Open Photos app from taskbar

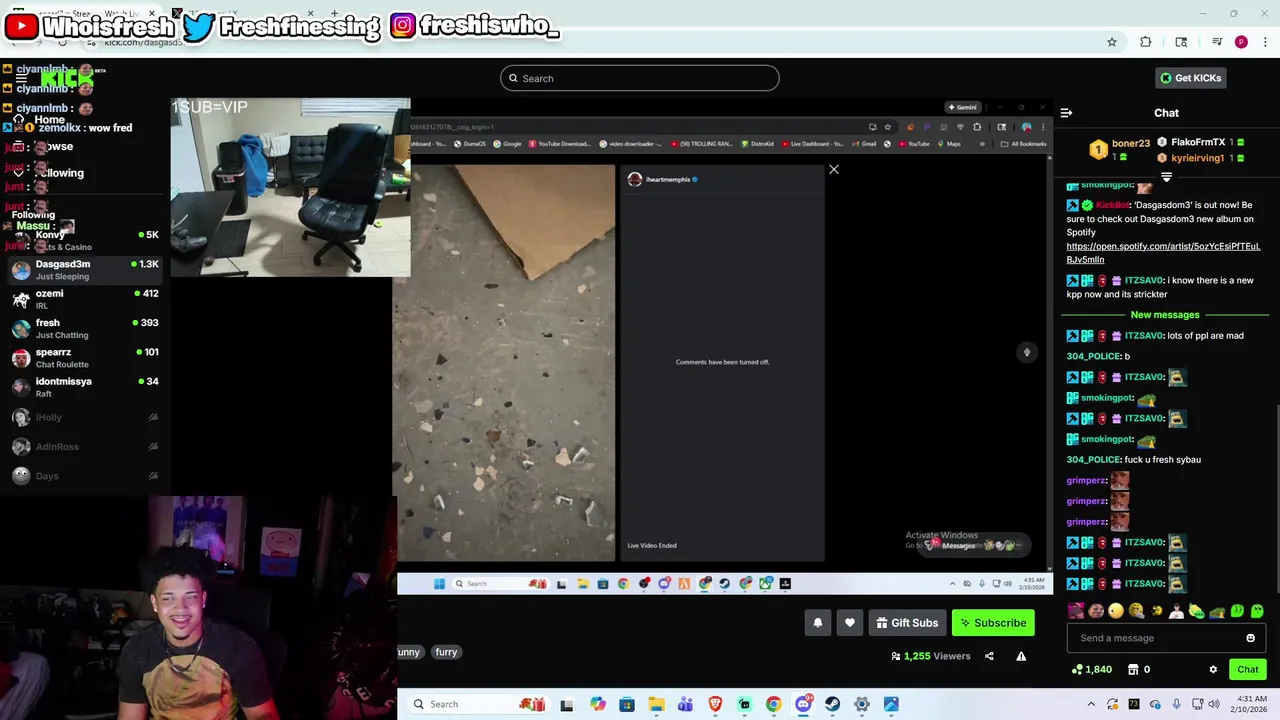click(x=891, y=704)
